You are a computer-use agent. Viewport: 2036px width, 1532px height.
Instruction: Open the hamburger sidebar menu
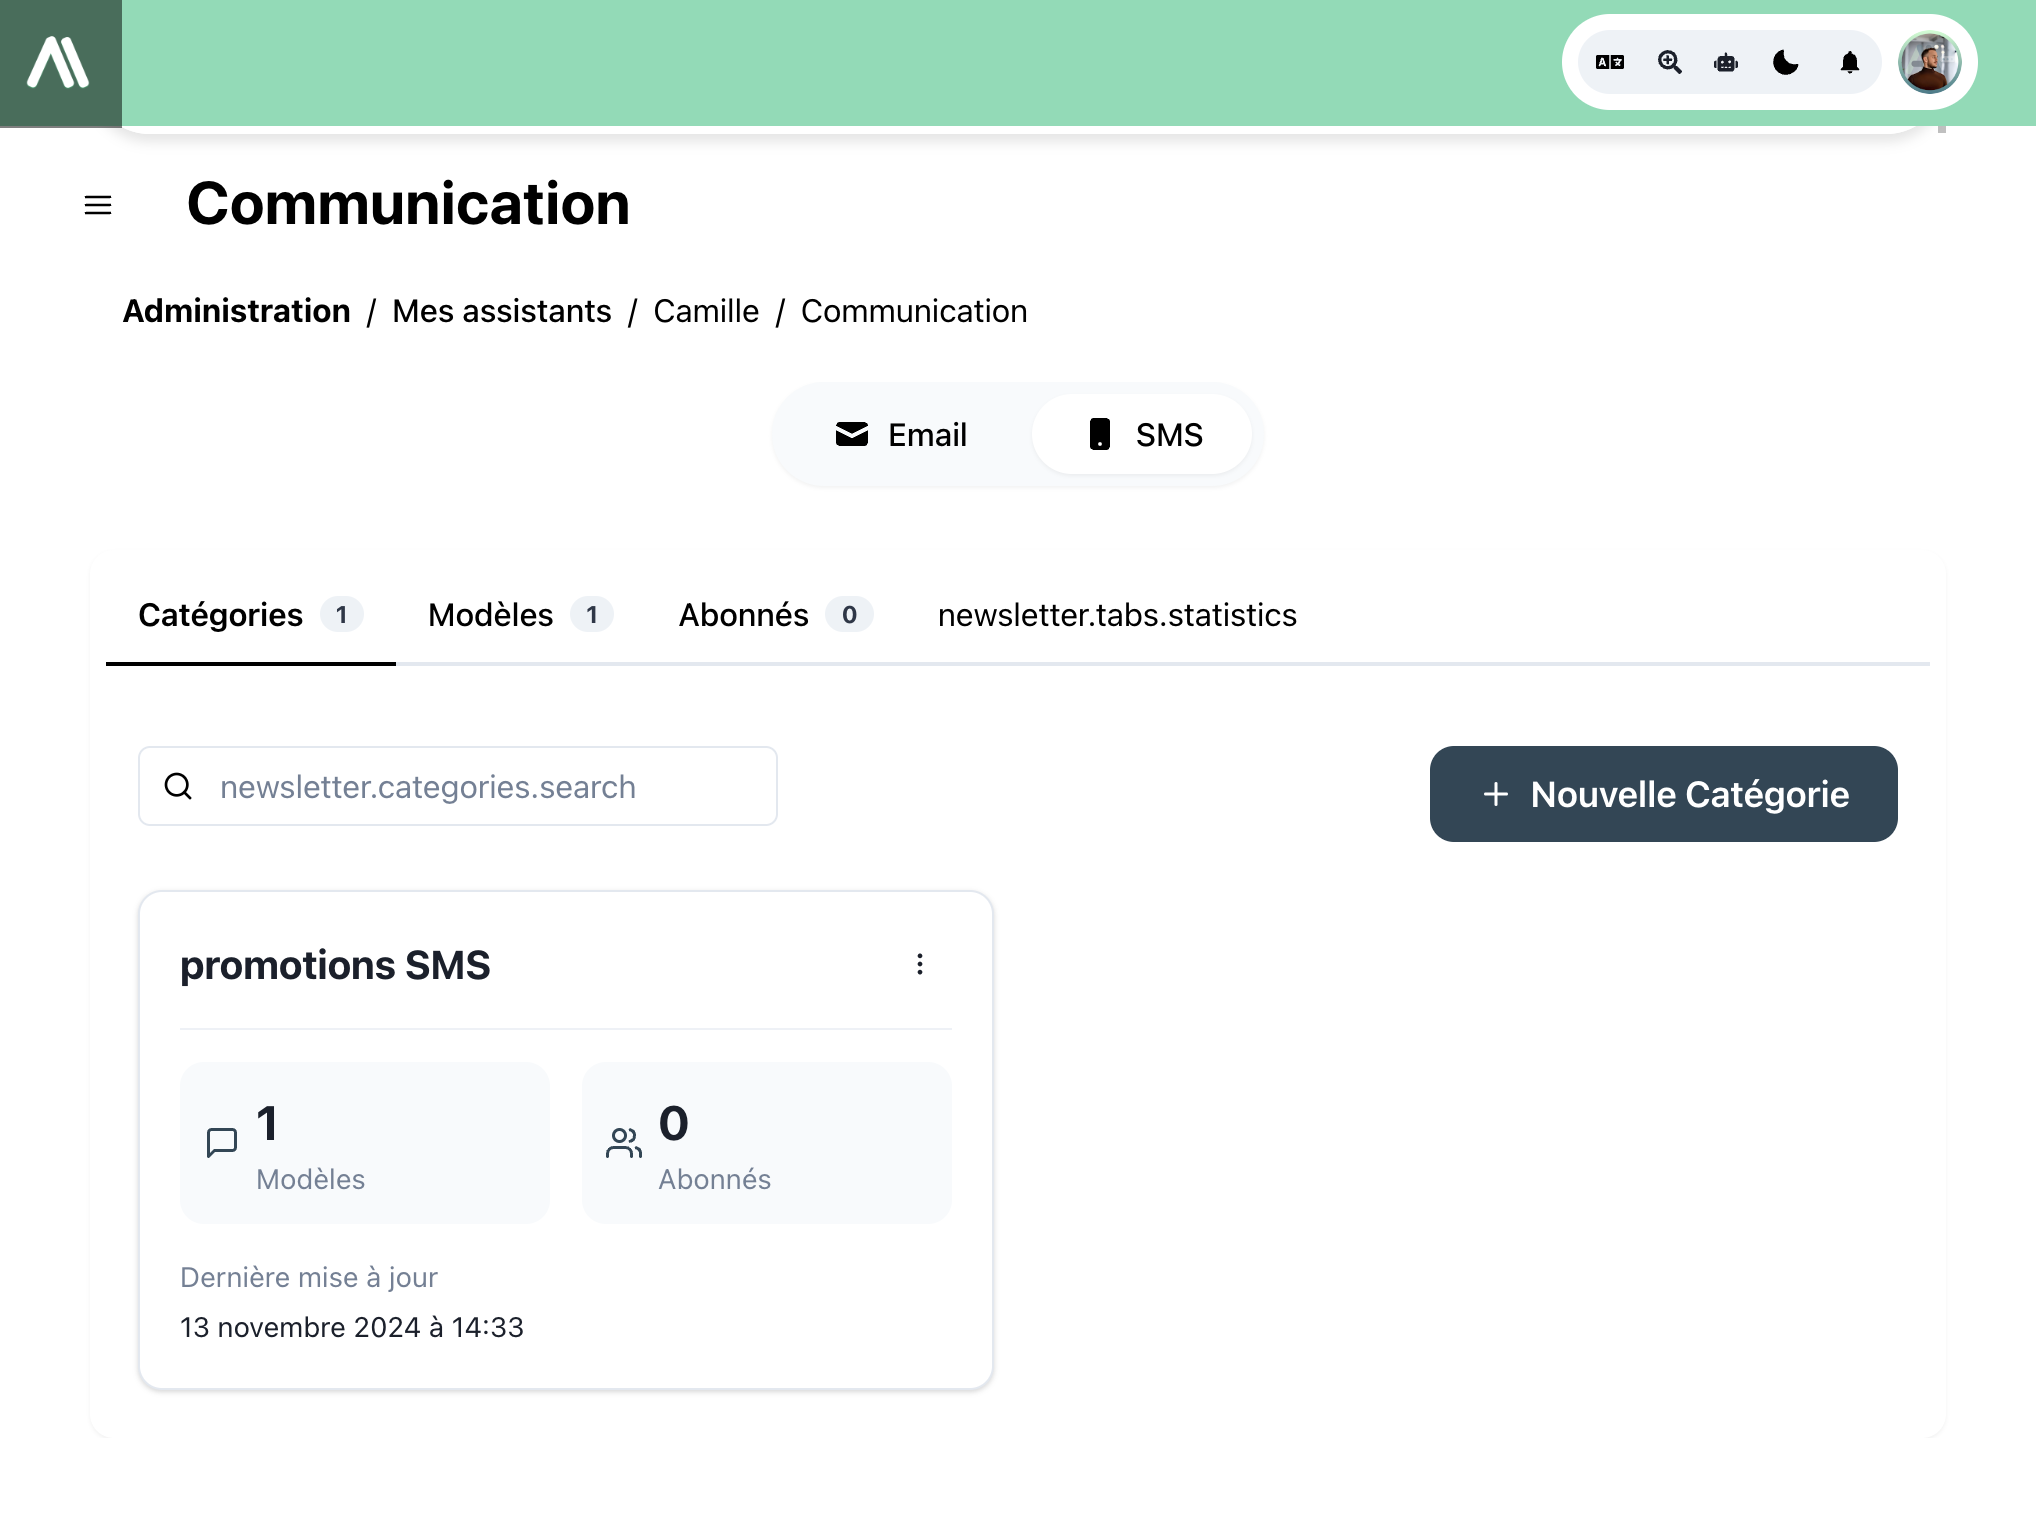click(98, 205)
